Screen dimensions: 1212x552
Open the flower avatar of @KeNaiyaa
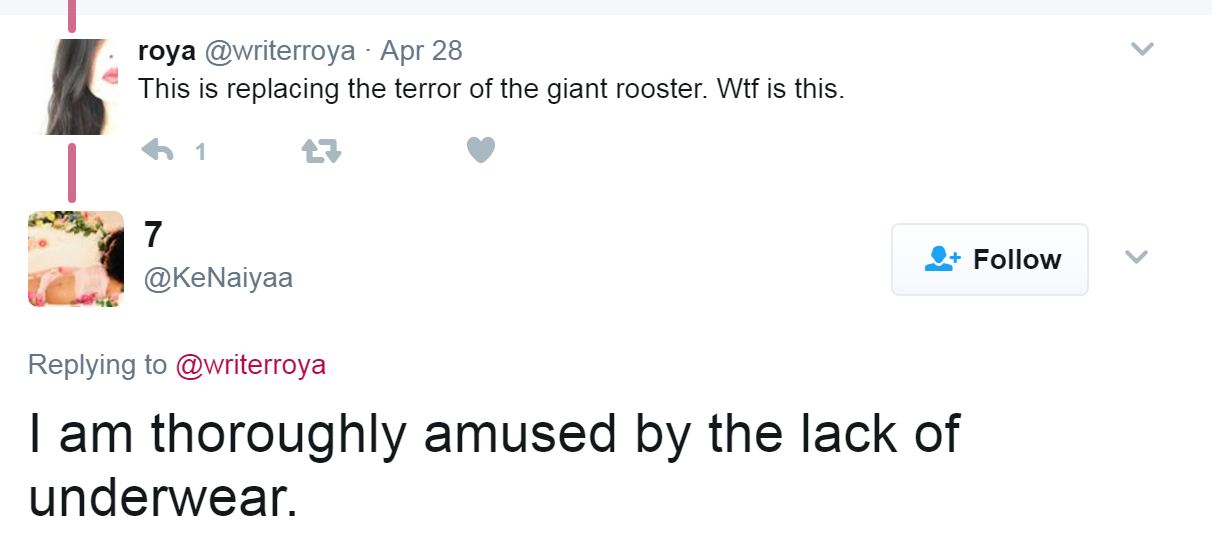pos(76,259)
